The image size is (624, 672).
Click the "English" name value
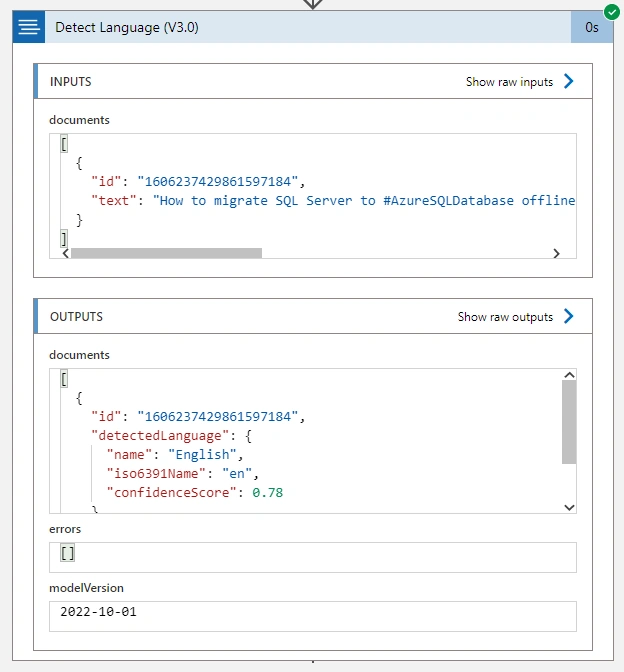point(202,455)
